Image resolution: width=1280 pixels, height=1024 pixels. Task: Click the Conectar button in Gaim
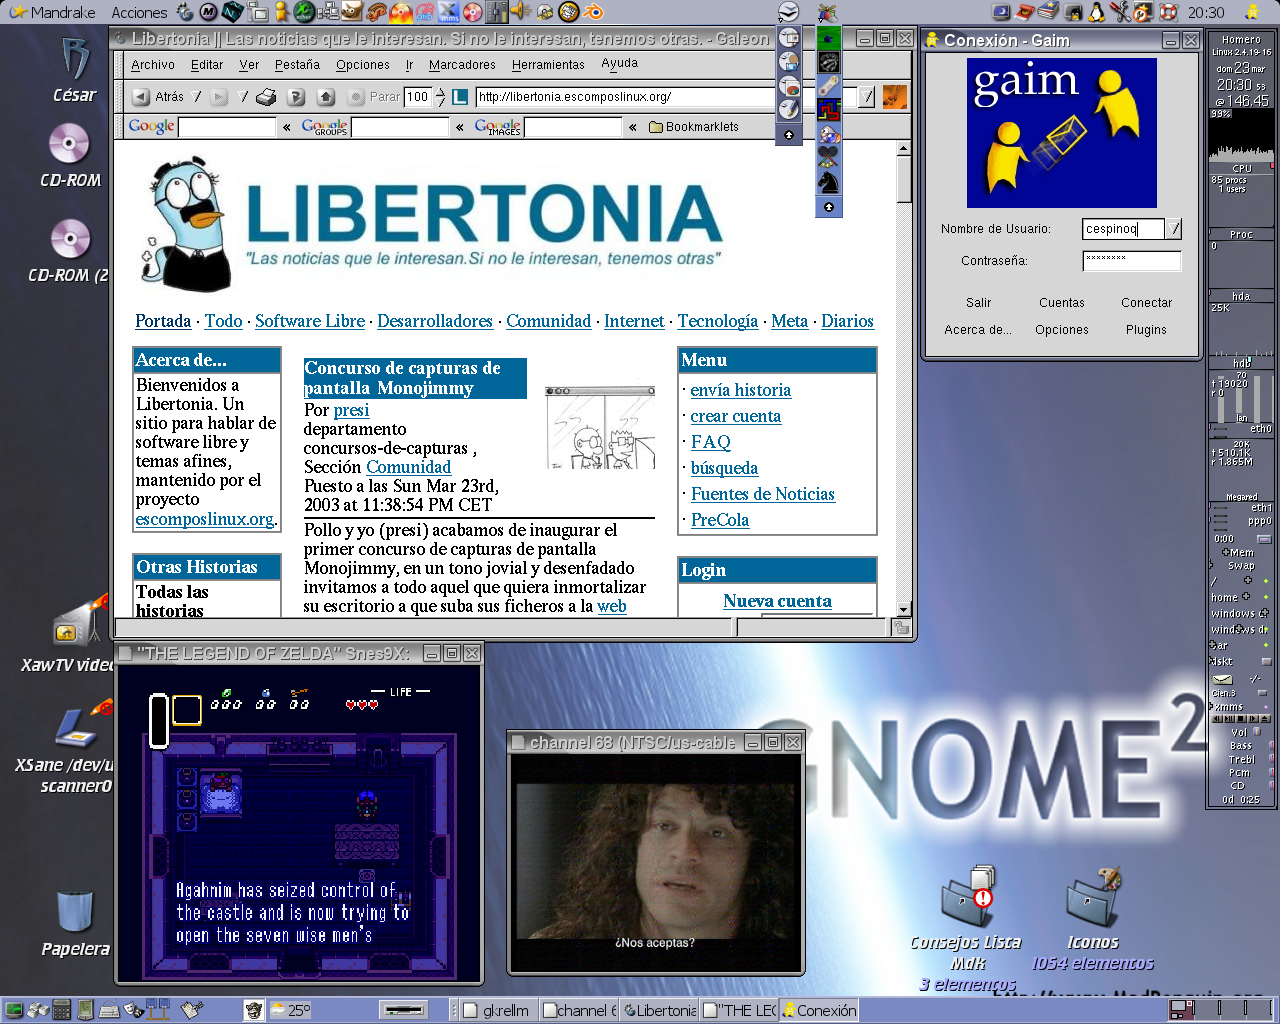point(1146,303)
